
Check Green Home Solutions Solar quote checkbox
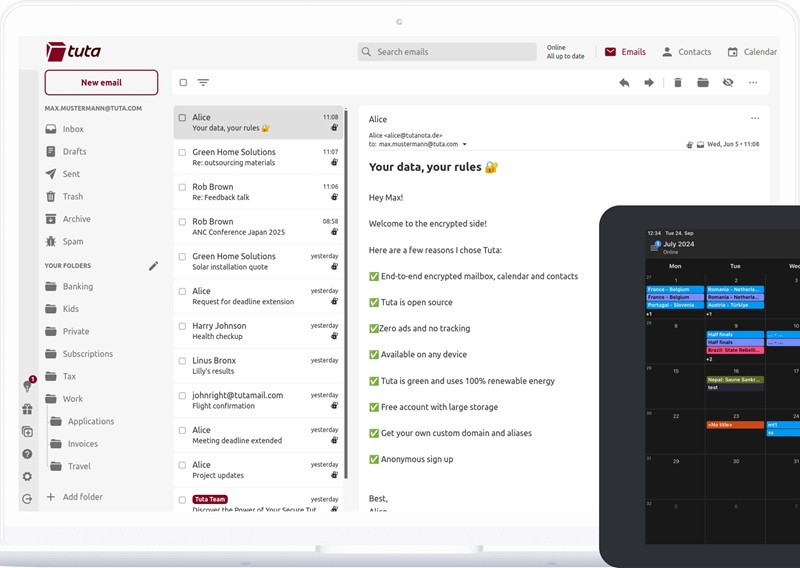tap(182, 257)
